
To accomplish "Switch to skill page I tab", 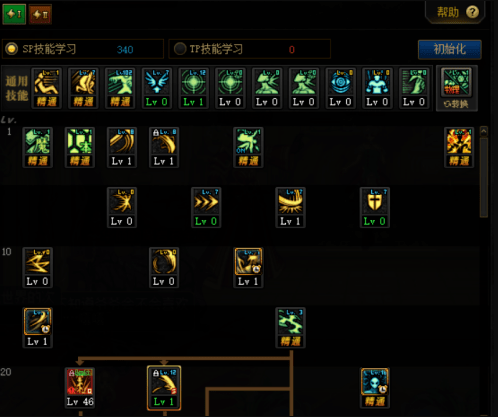I will point(14,14).
